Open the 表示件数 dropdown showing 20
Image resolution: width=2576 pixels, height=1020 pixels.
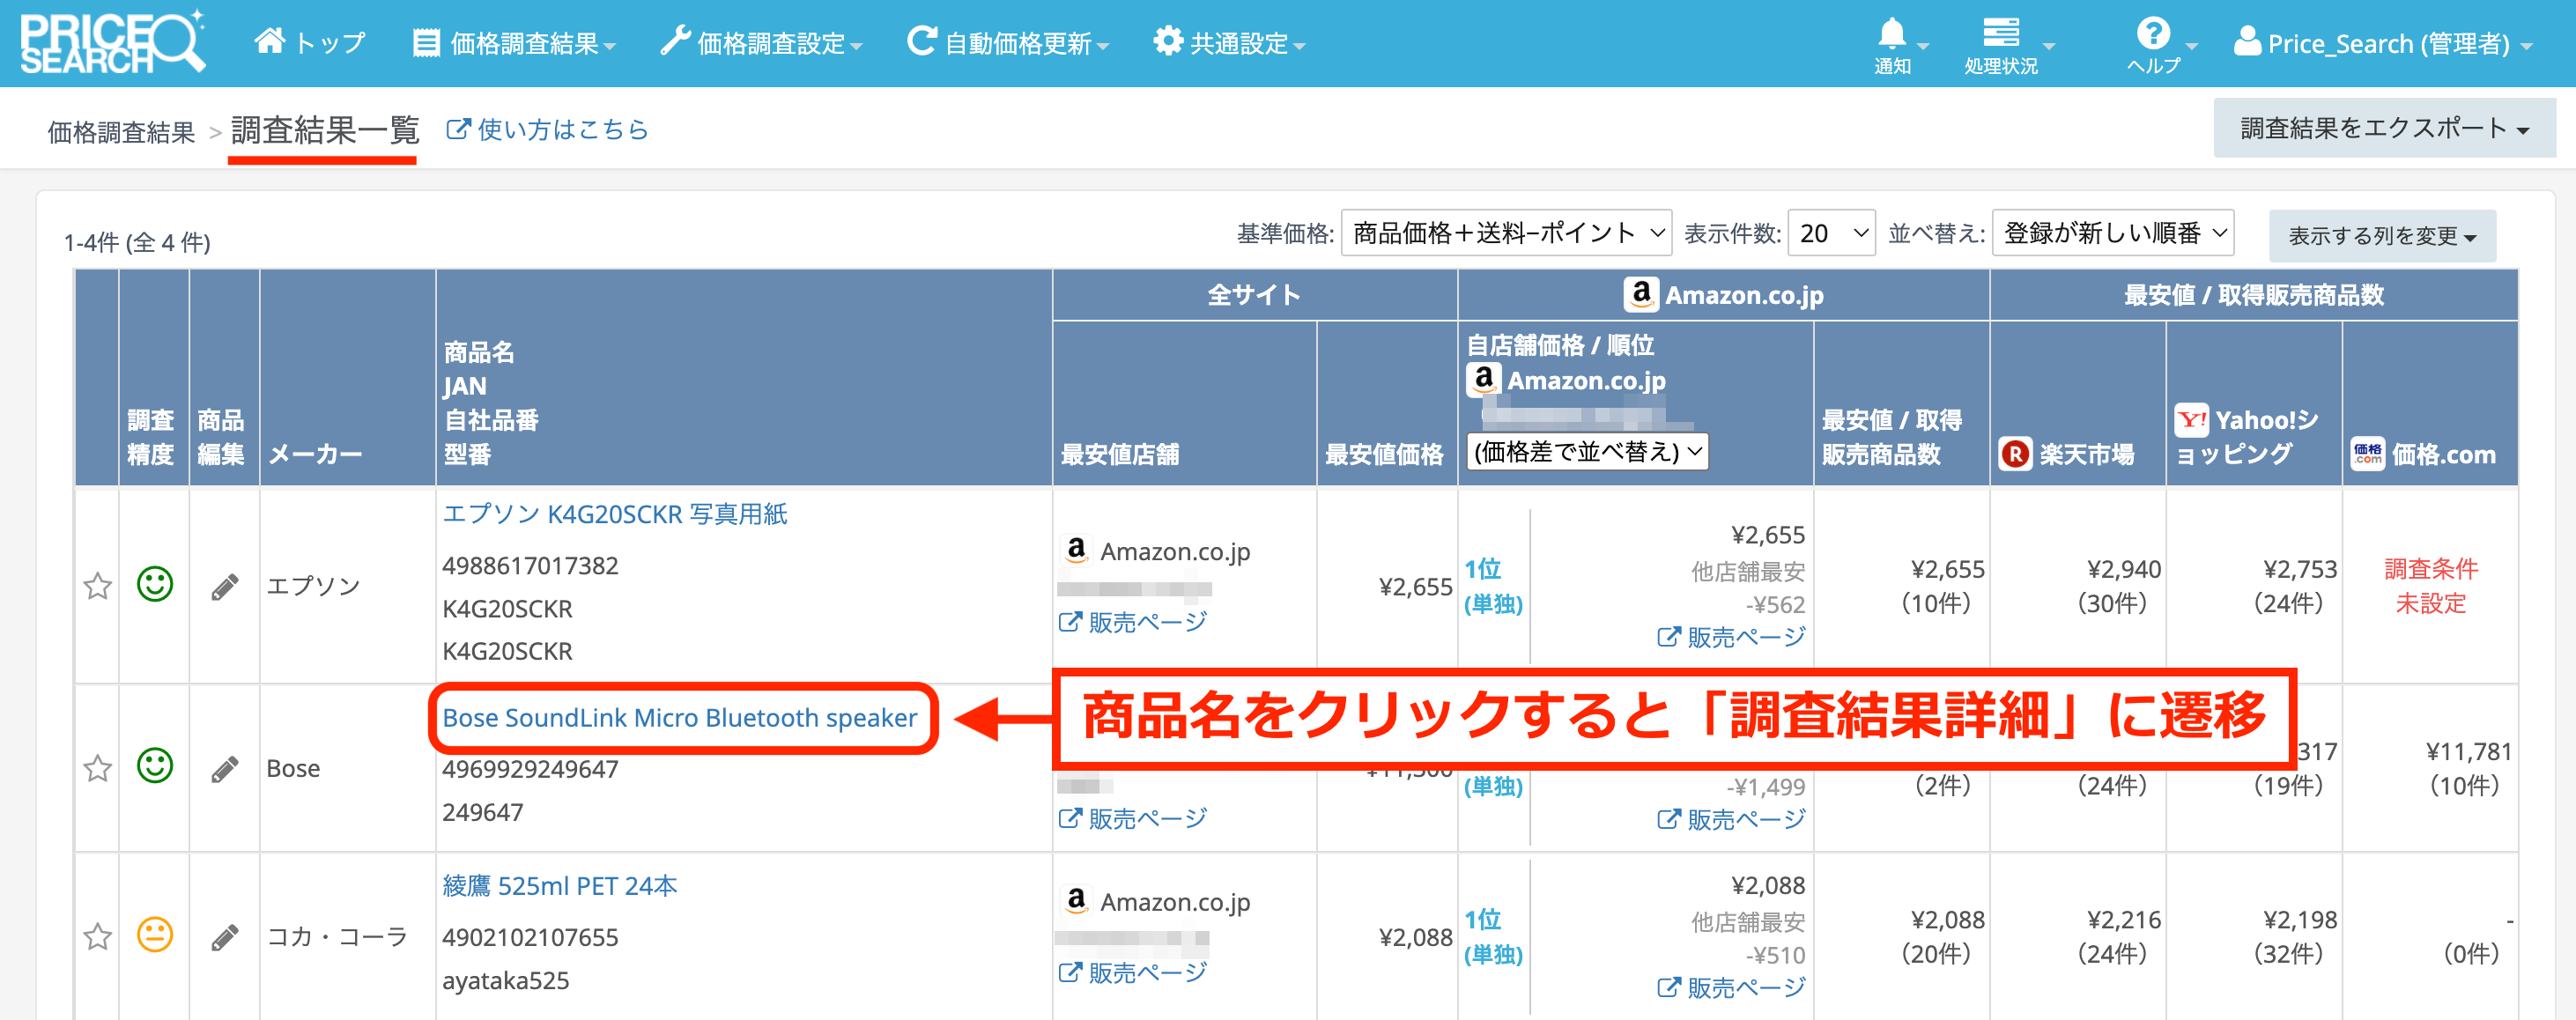[x=1831, y=233]
